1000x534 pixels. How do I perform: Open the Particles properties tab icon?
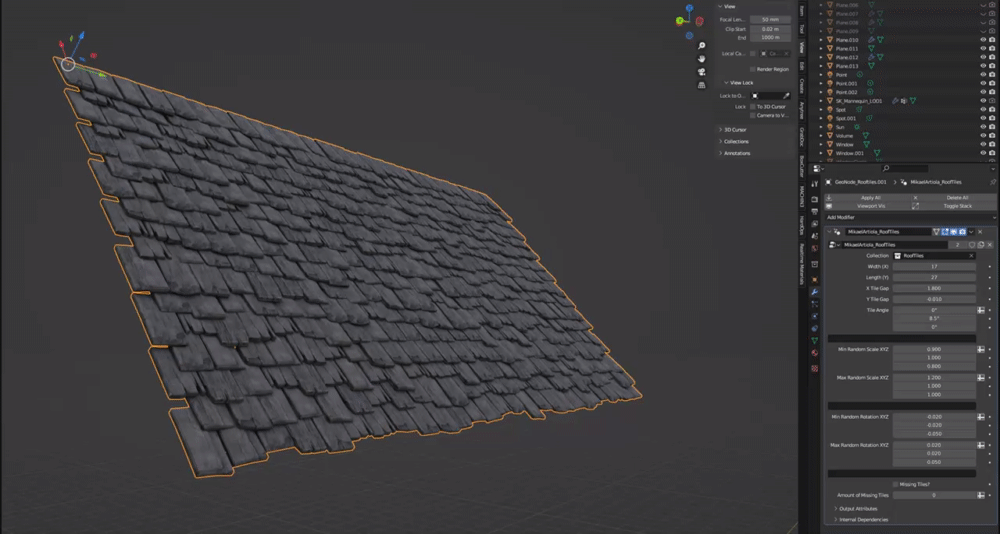[814, 304]
